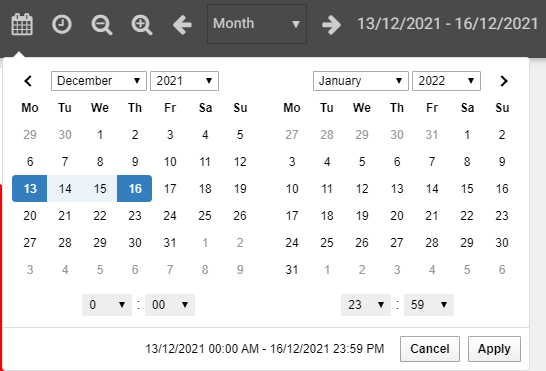Go forward with the right arrow
The width and height of the screenshot is (546, 371).
click(331, 25)
